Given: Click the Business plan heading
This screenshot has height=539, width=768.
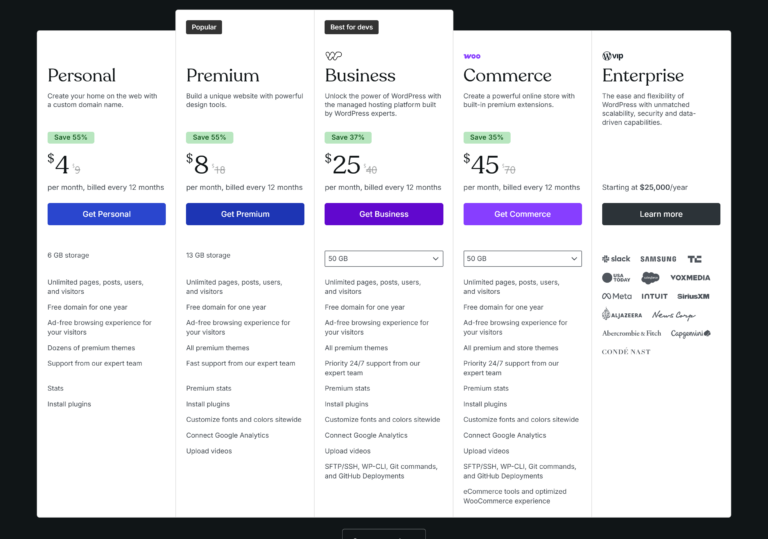Looking at the screenshot, I should coord(360,75).
